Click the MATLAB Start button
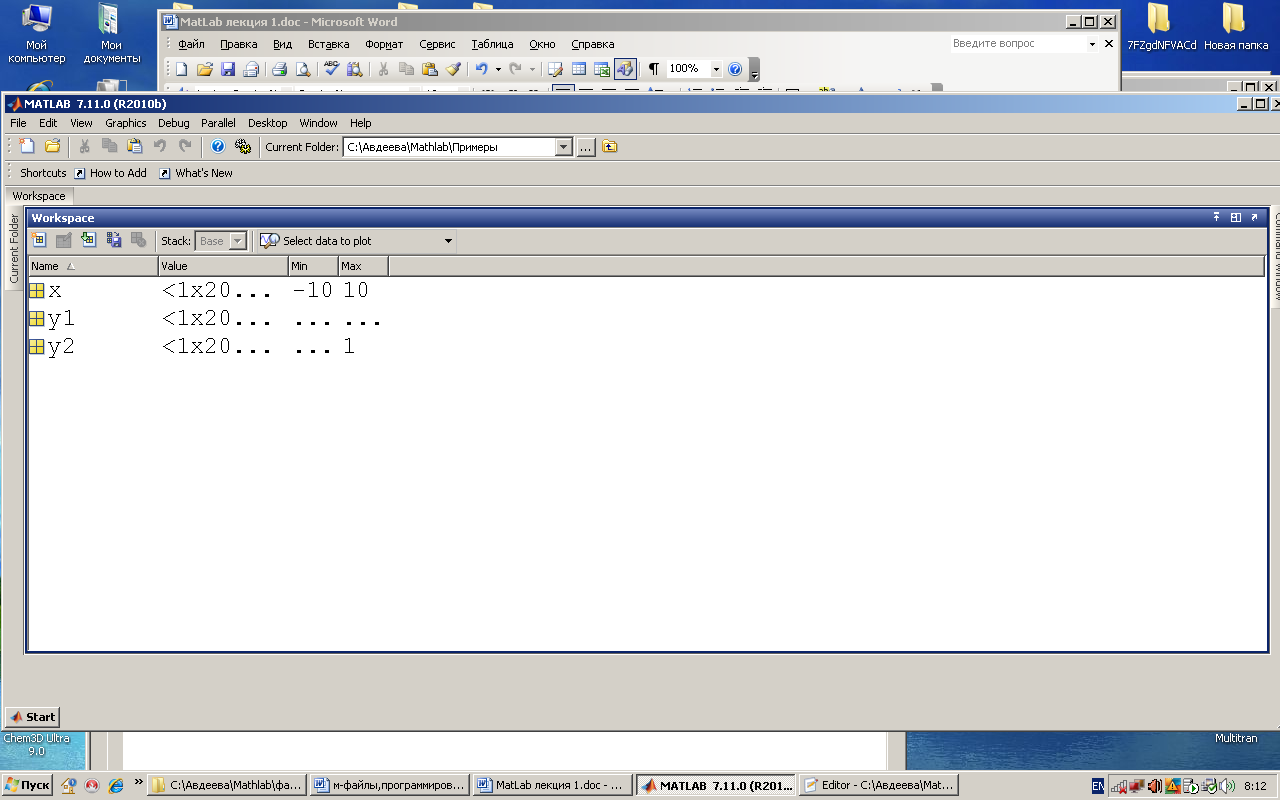 (x=32, y=716)
